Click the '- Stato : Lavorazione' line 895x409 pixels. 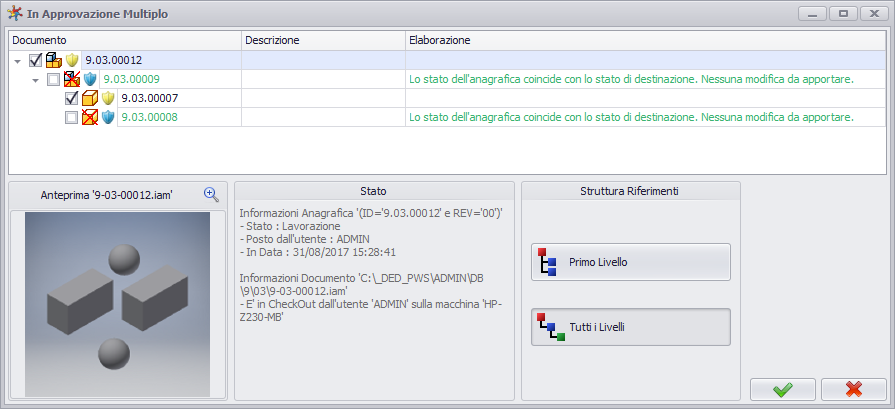click(x=290, y=226)
